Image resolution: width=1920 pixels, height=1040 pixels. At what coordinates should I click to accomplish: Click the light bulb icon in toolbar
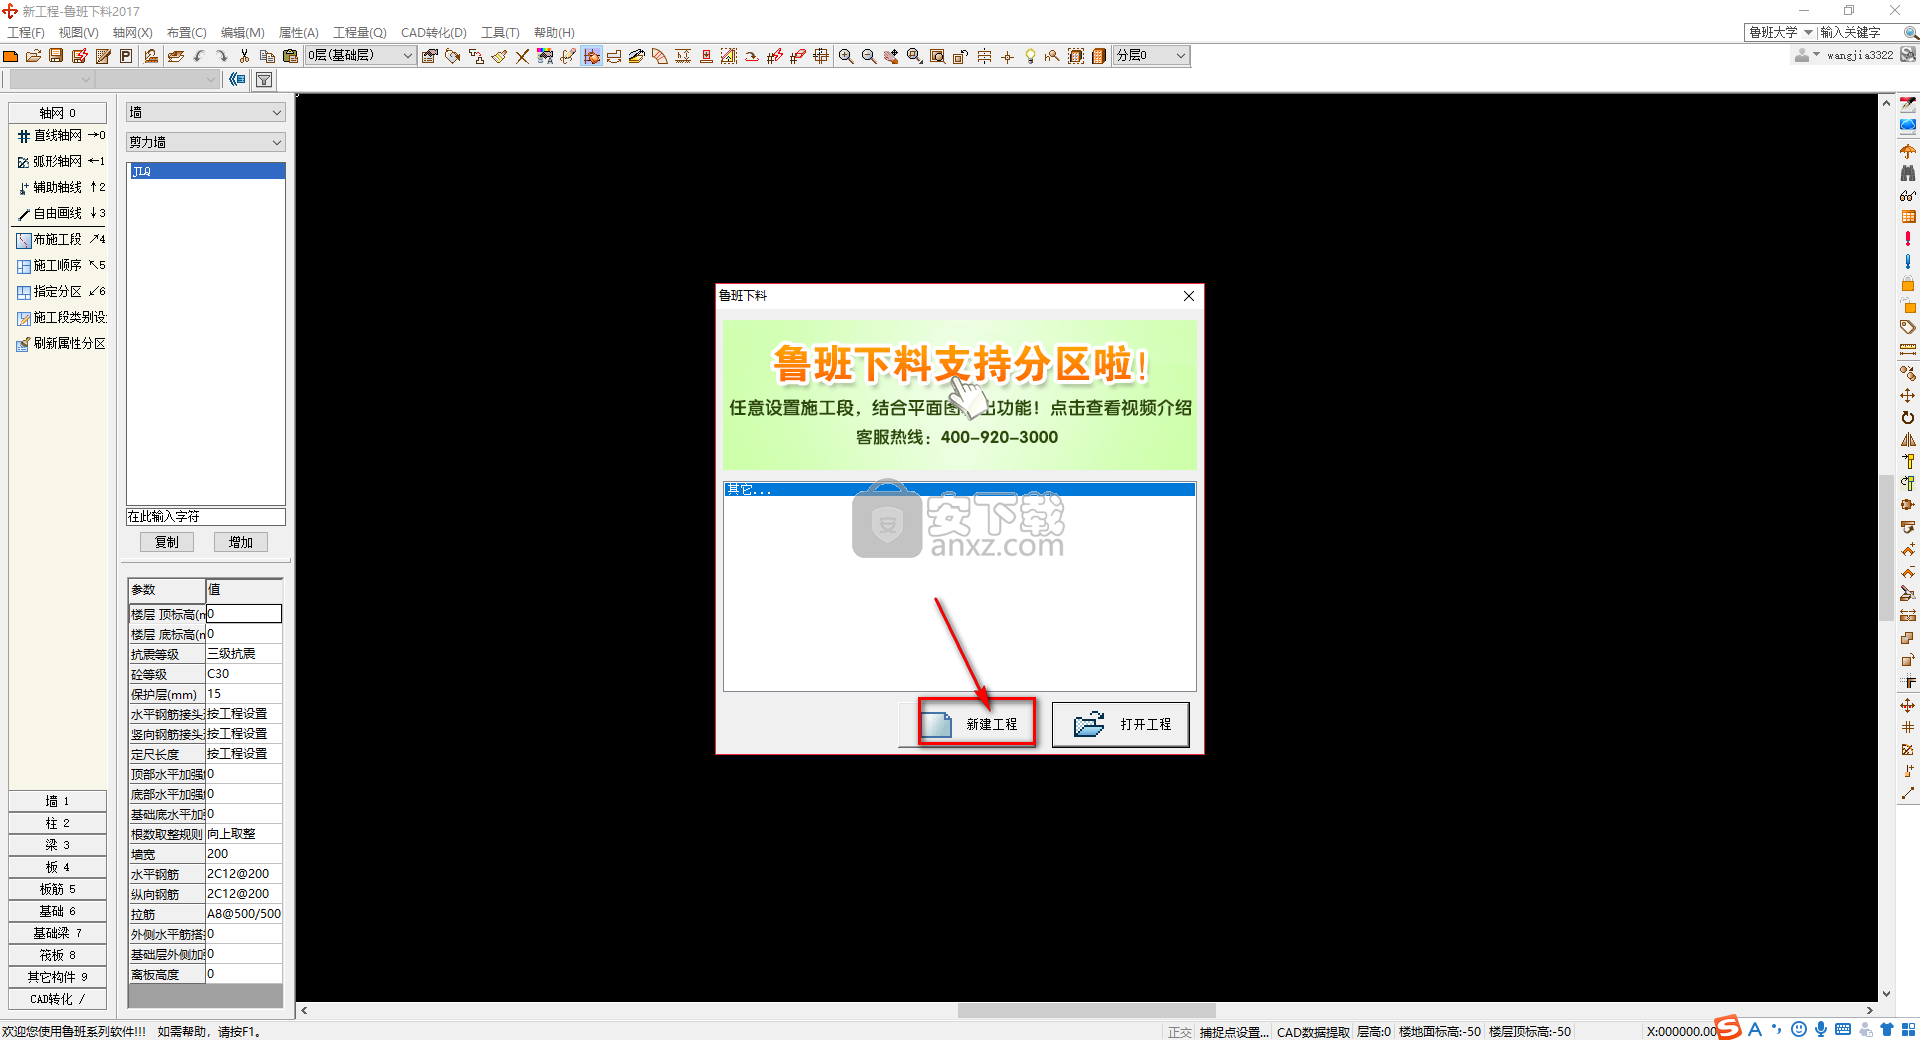coord(1030,56)
